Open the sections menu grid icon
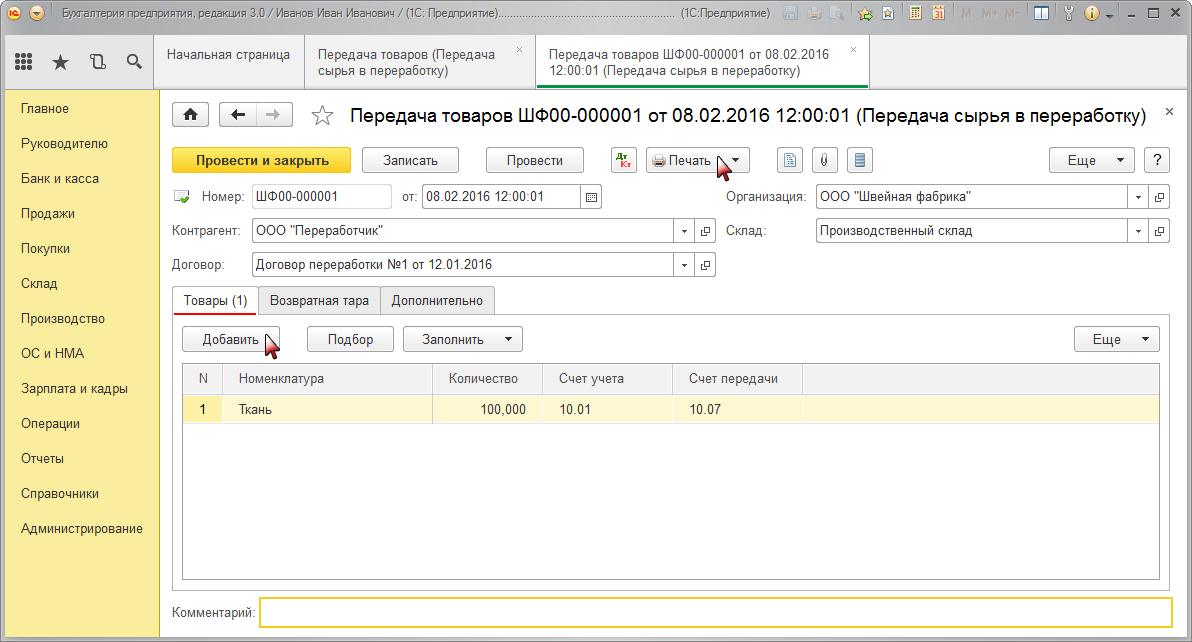 pos(24,62)
